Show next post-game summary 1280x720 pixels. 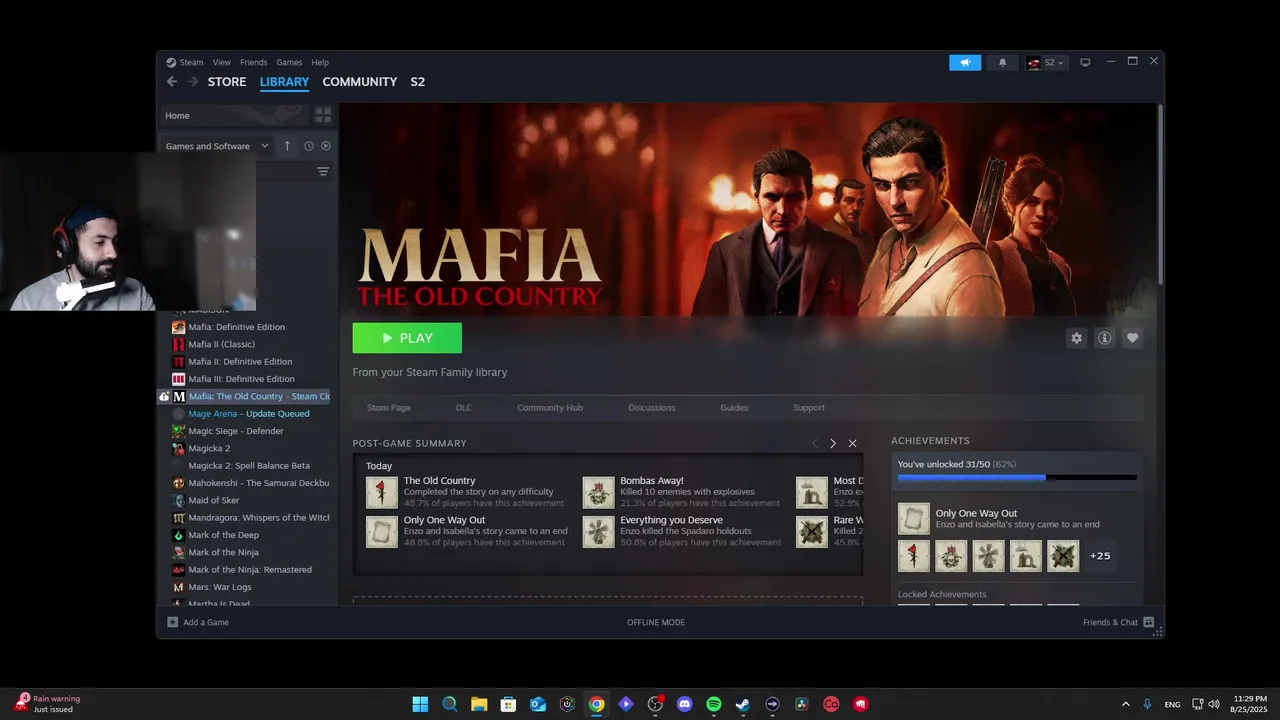(833, 443)
